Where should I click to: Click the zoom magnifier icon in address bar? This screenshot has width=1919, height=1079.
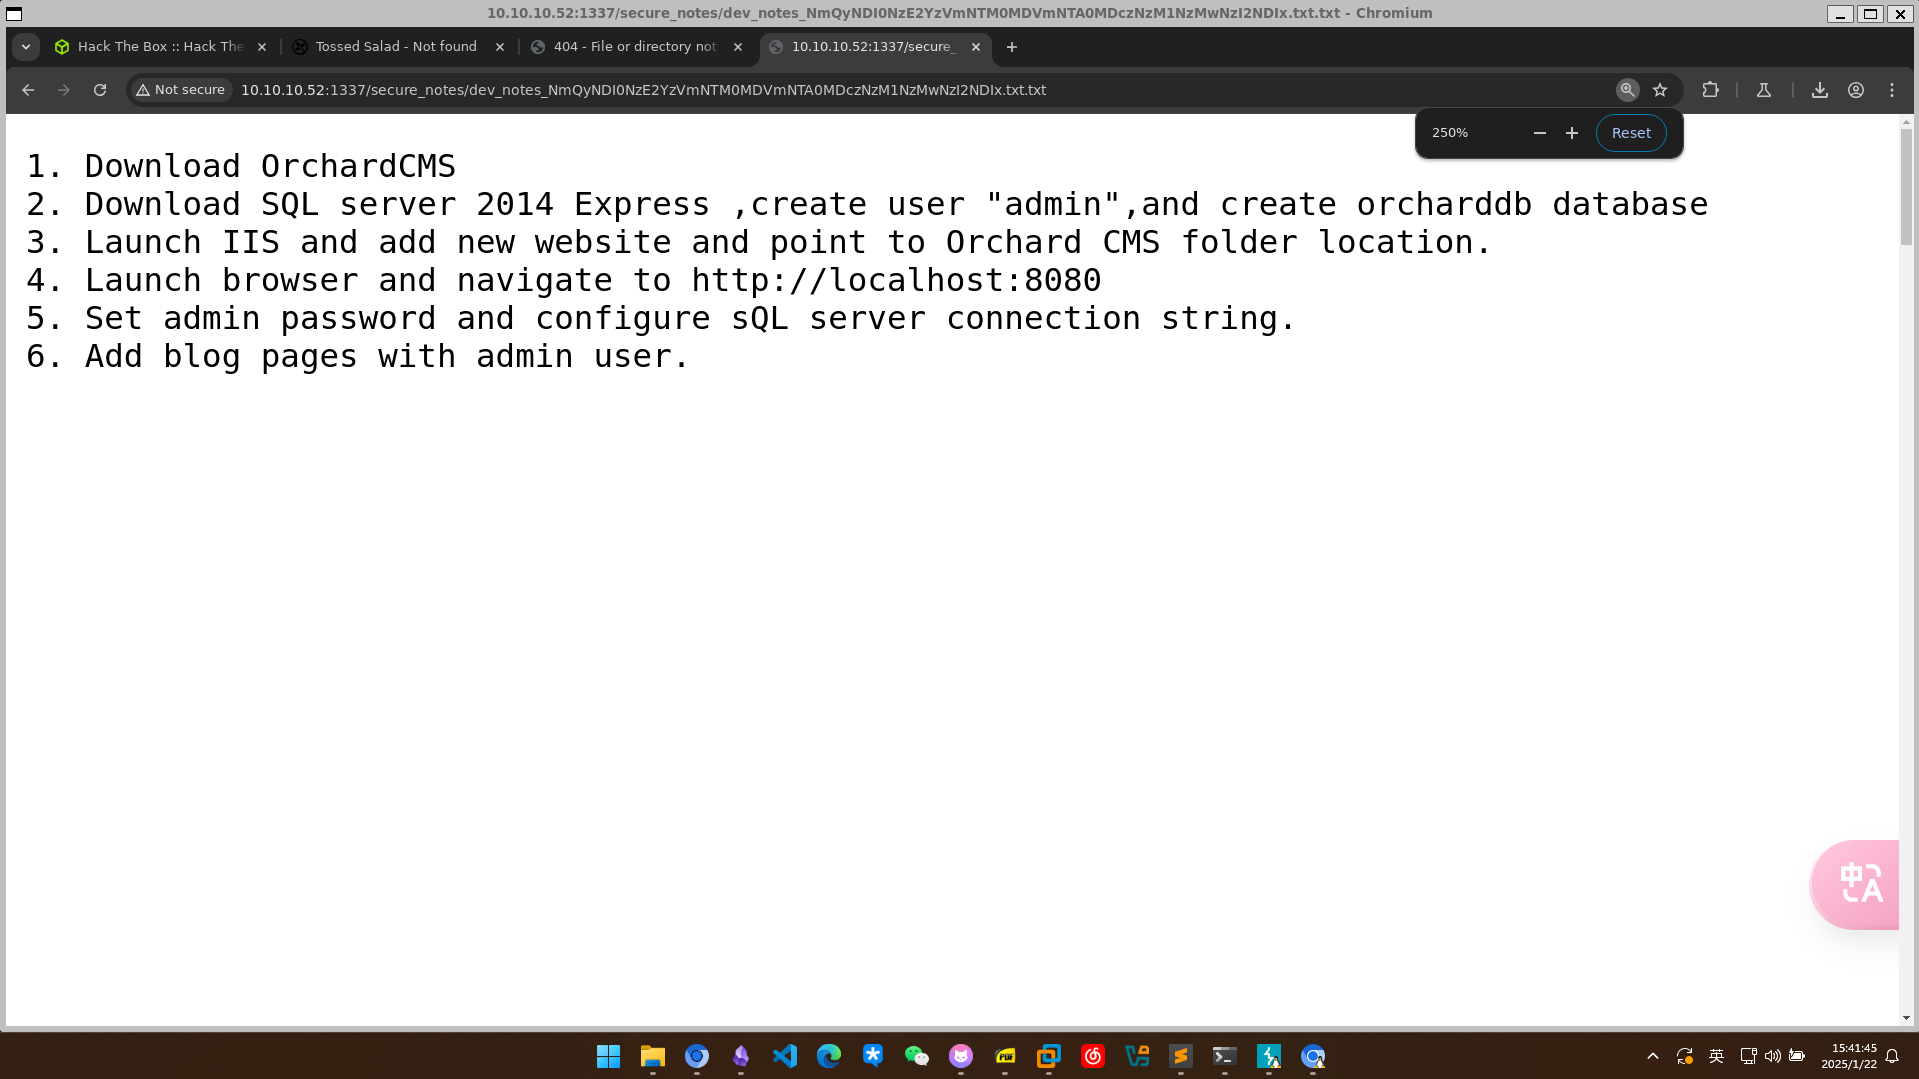(x=1627, y=90)
